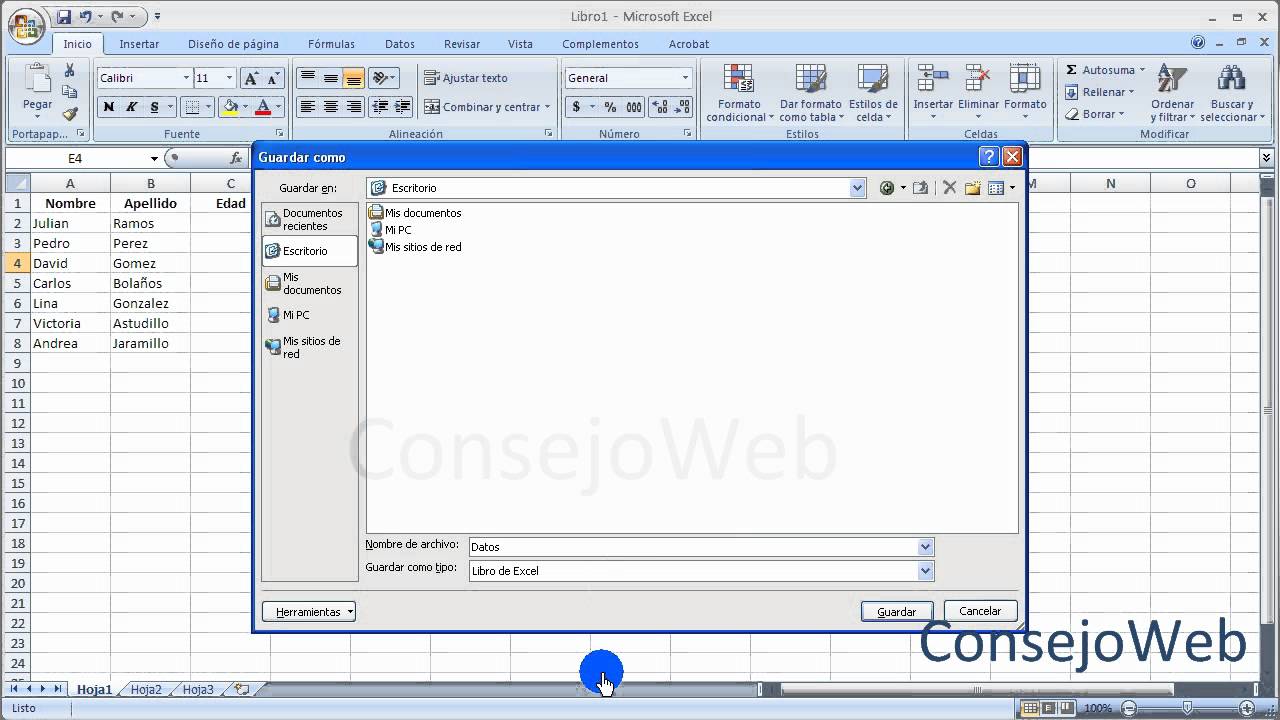The height and width of the screenshot is (720, 1280).
Task: Click the create new folder icon
Action: click(x=972, y=188)
